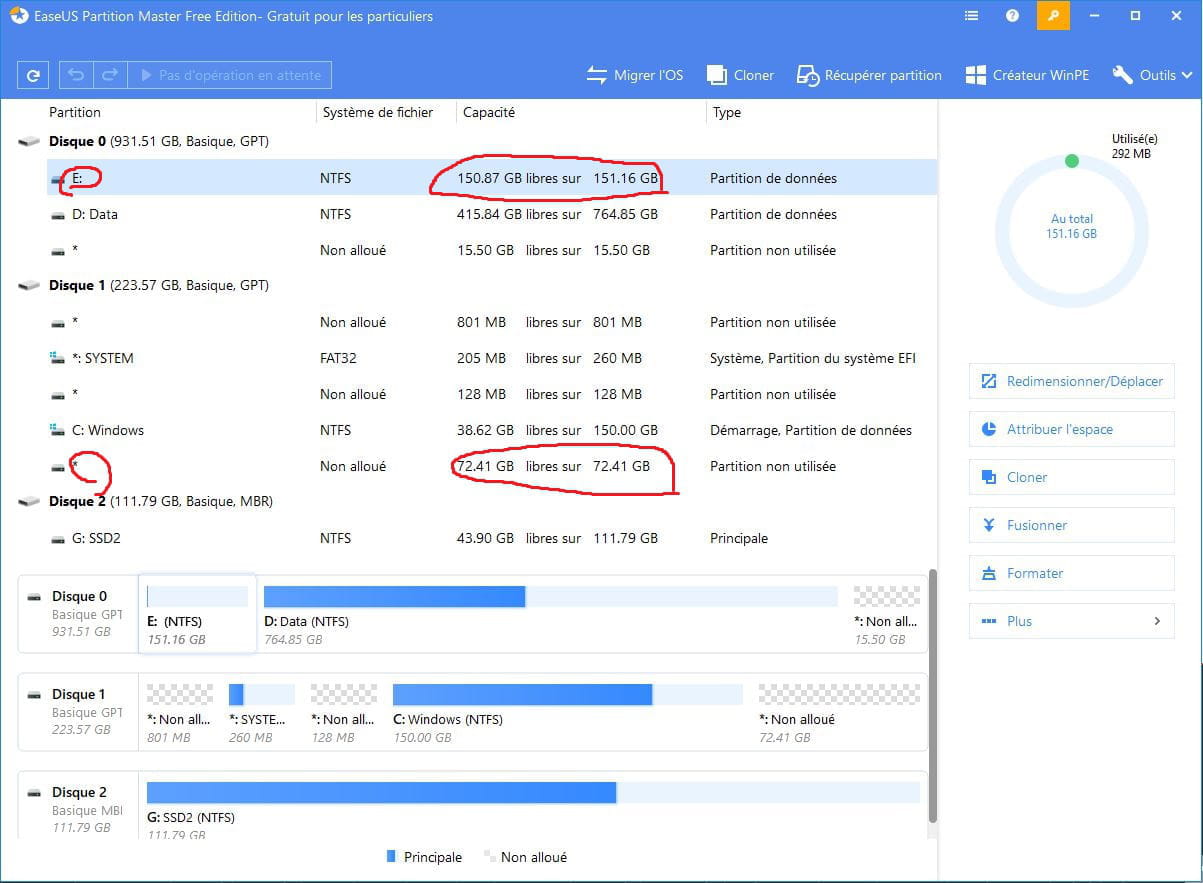Select the *: SYSTEM FAT32 row
Viewport: 1203px width, 883px height.
point(491,358)
